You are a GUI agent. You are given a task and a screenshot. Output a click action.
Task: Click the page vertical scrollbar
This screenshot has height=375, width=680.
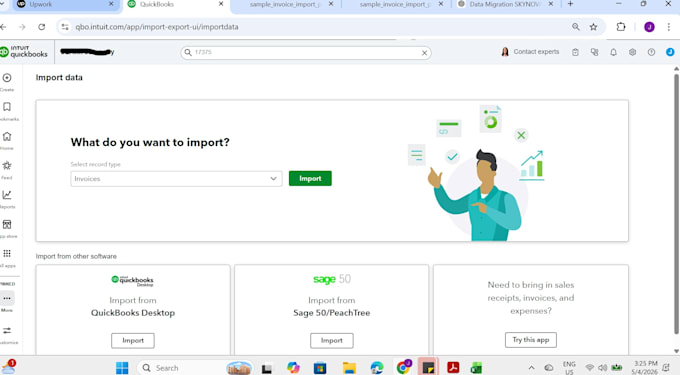(x=676, y=204)
